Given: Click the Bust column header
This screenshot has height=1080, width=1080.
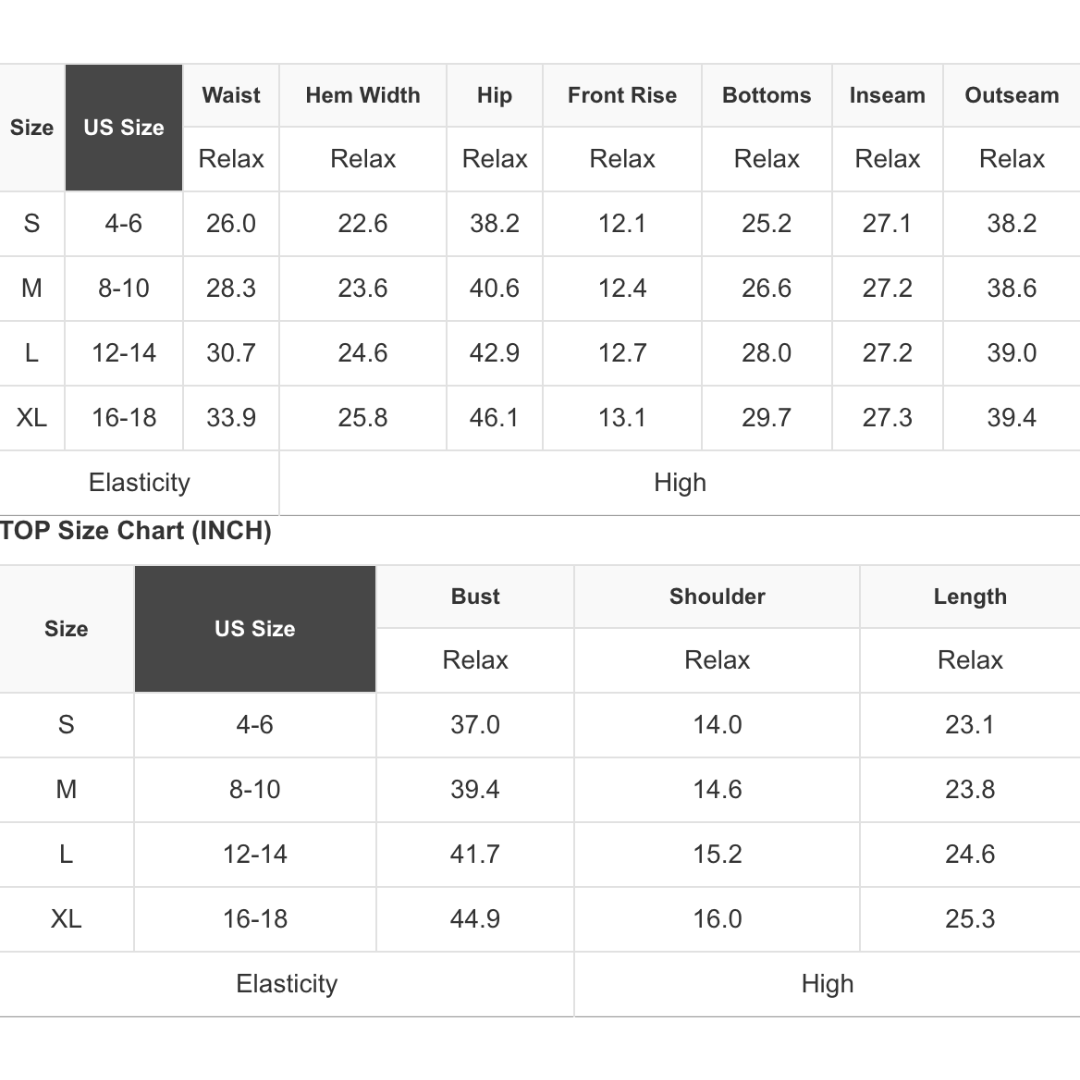Looking at the screenshot, I should [x=475, y=596].
